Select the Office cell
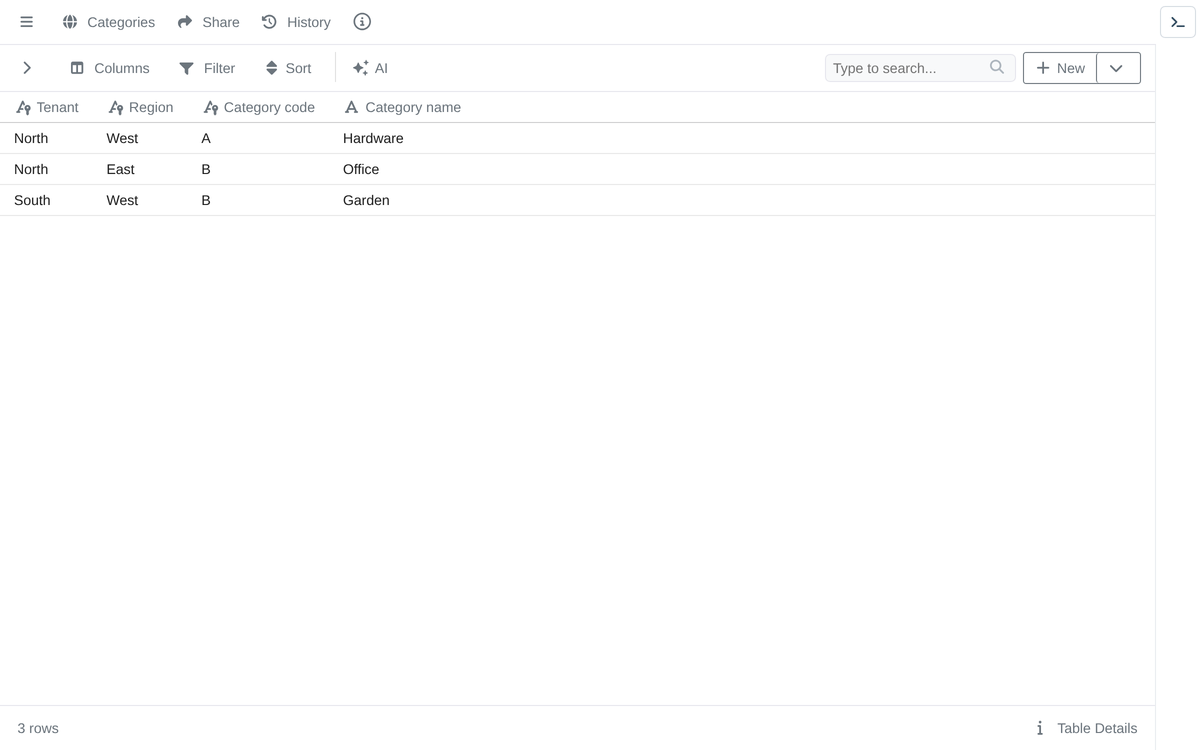1200x750 pixels. 361,169
